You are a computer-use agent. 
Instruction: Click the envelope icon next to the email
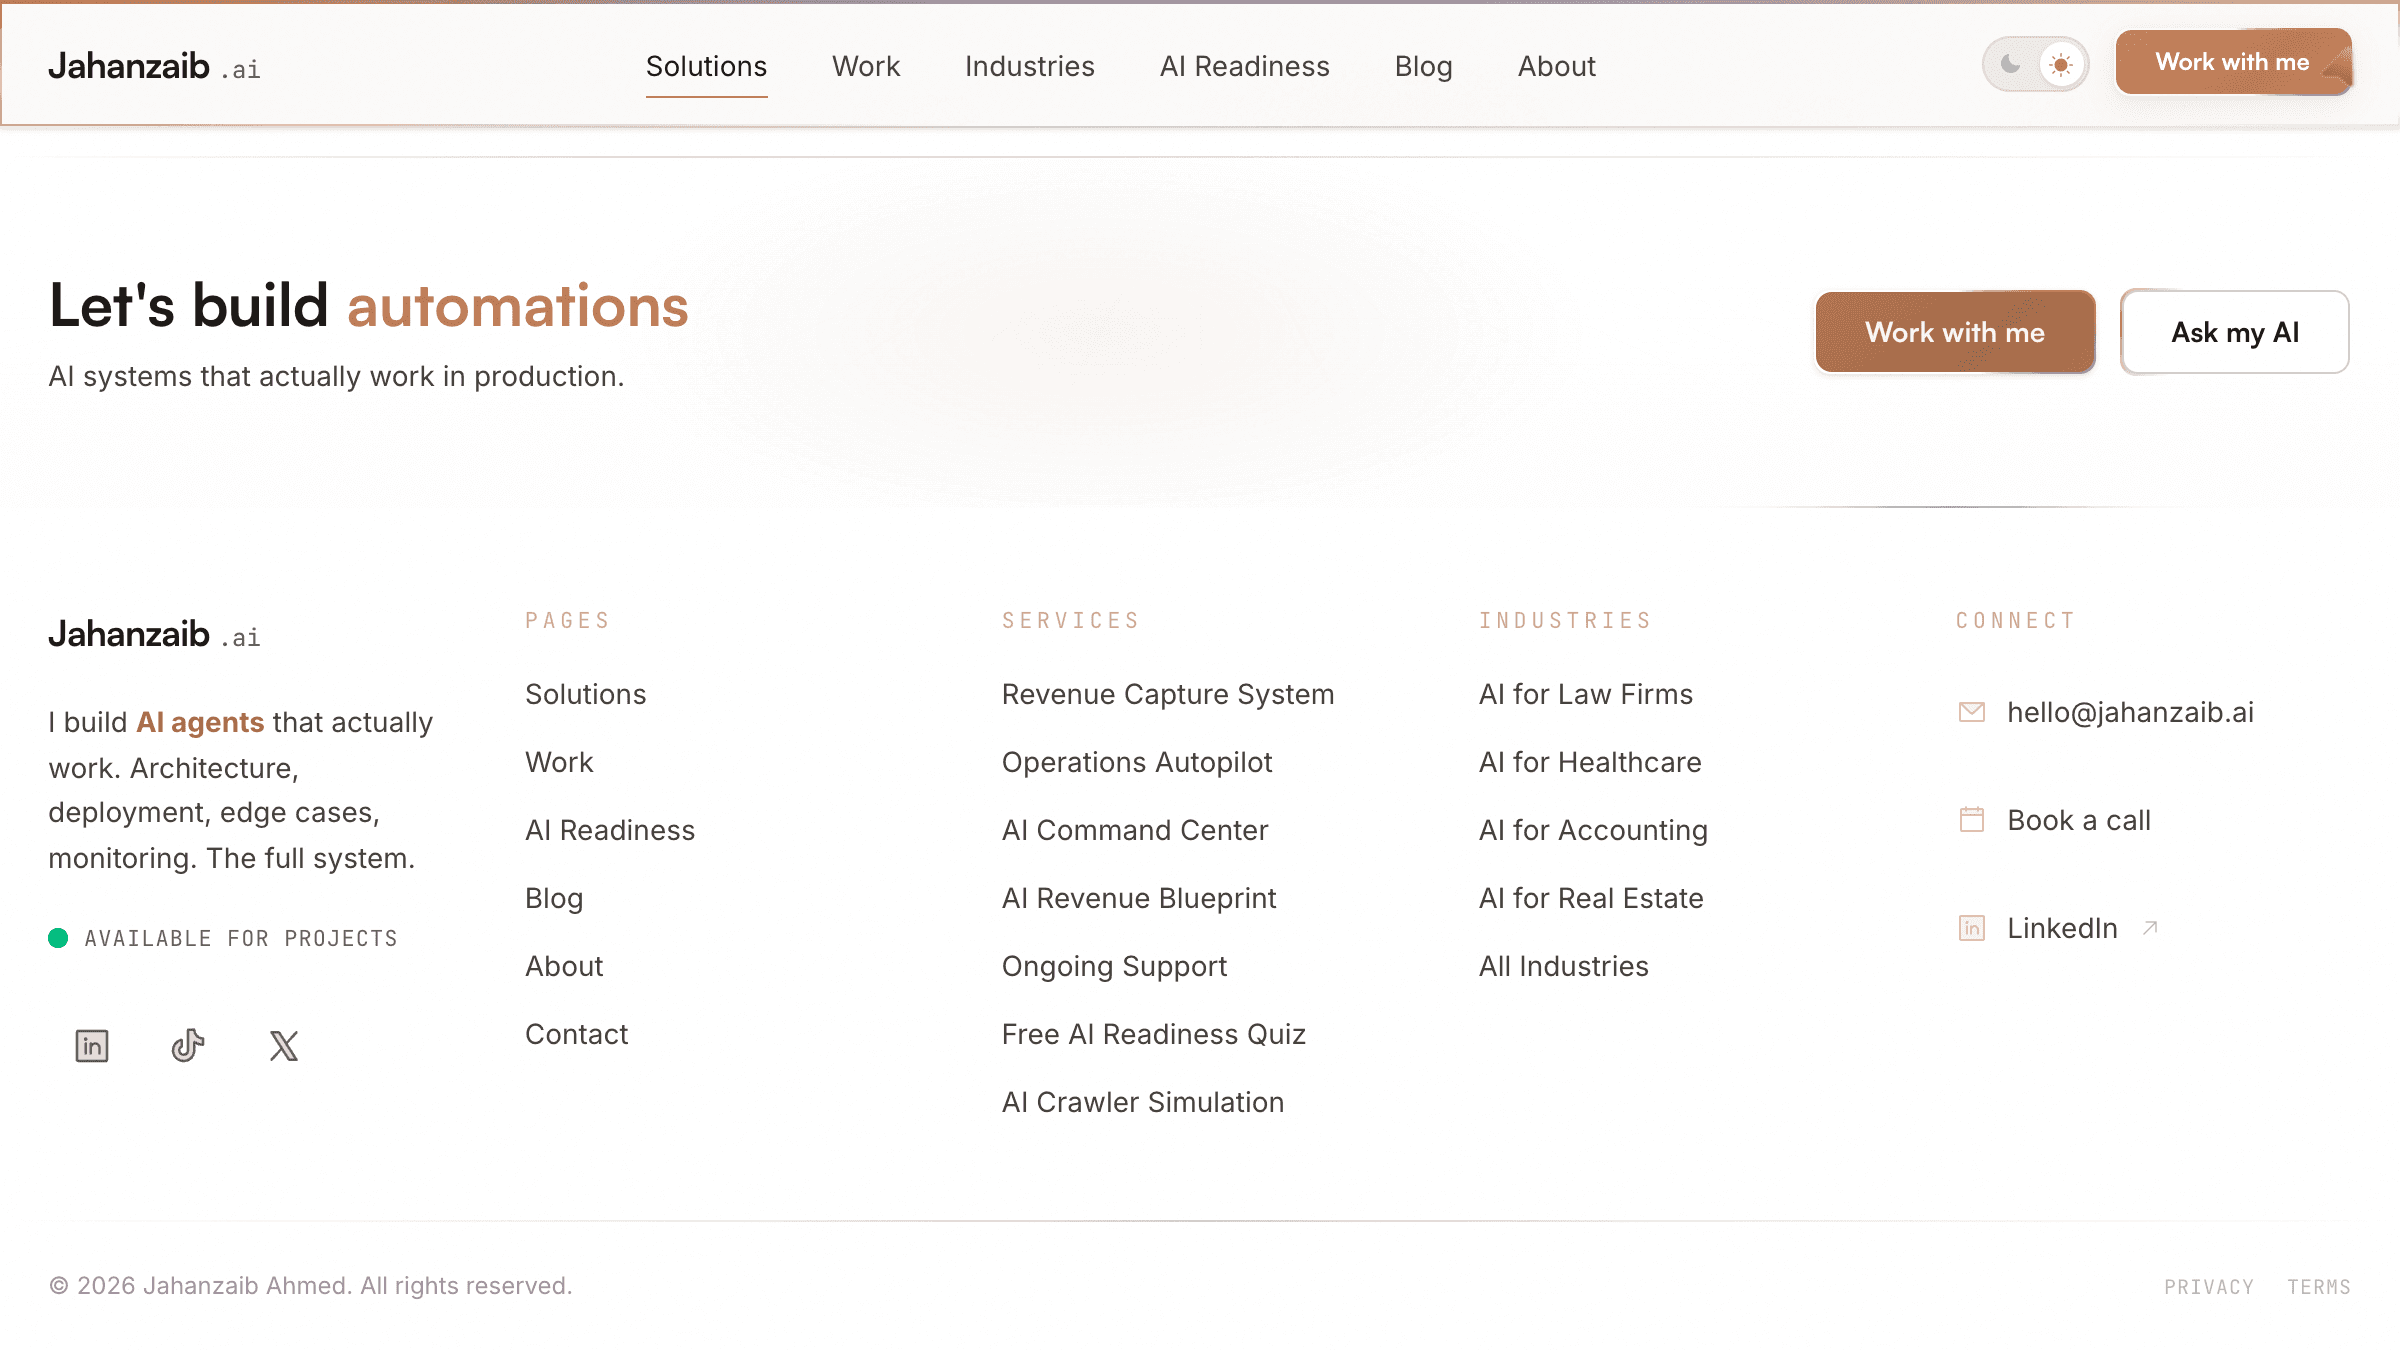click(x=1971, y=711)
